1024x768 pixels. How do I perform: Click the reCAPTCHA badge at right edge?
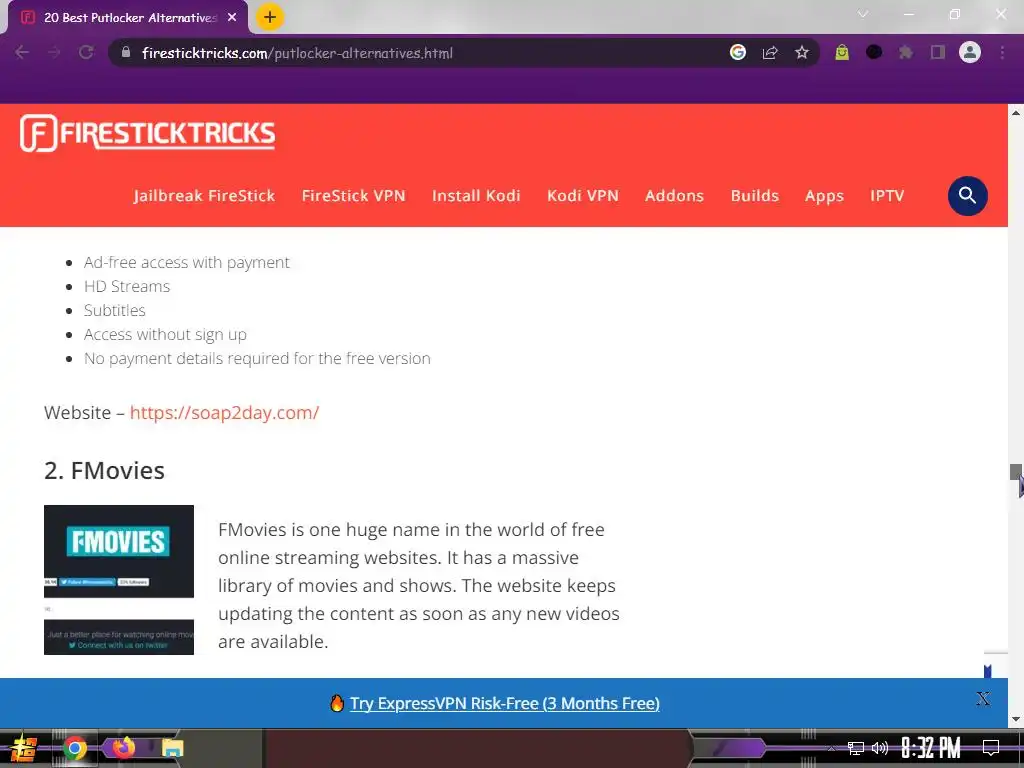click(x=995, y=665)
